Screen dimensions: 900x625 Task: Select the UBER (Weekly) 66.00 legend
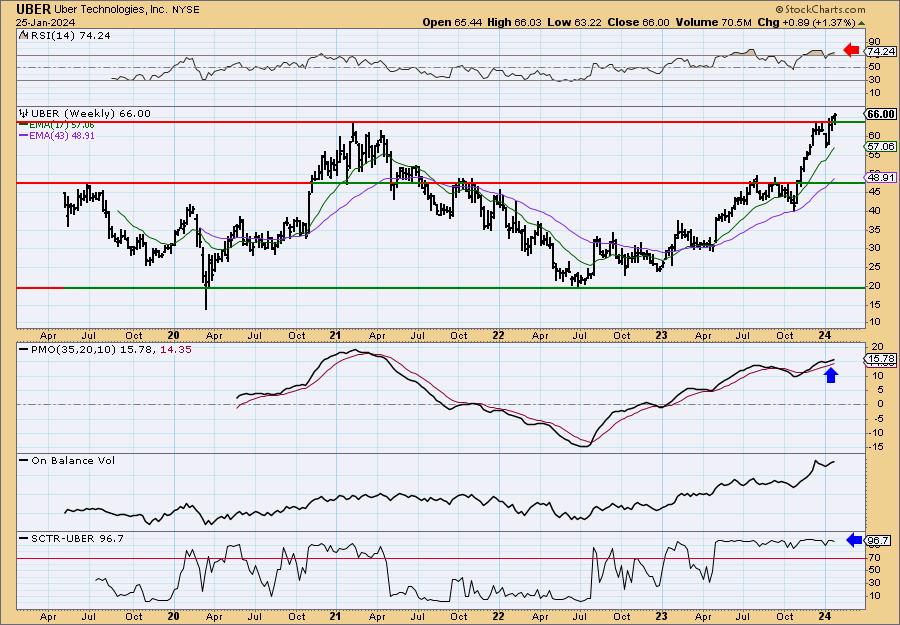pos(91,114)
